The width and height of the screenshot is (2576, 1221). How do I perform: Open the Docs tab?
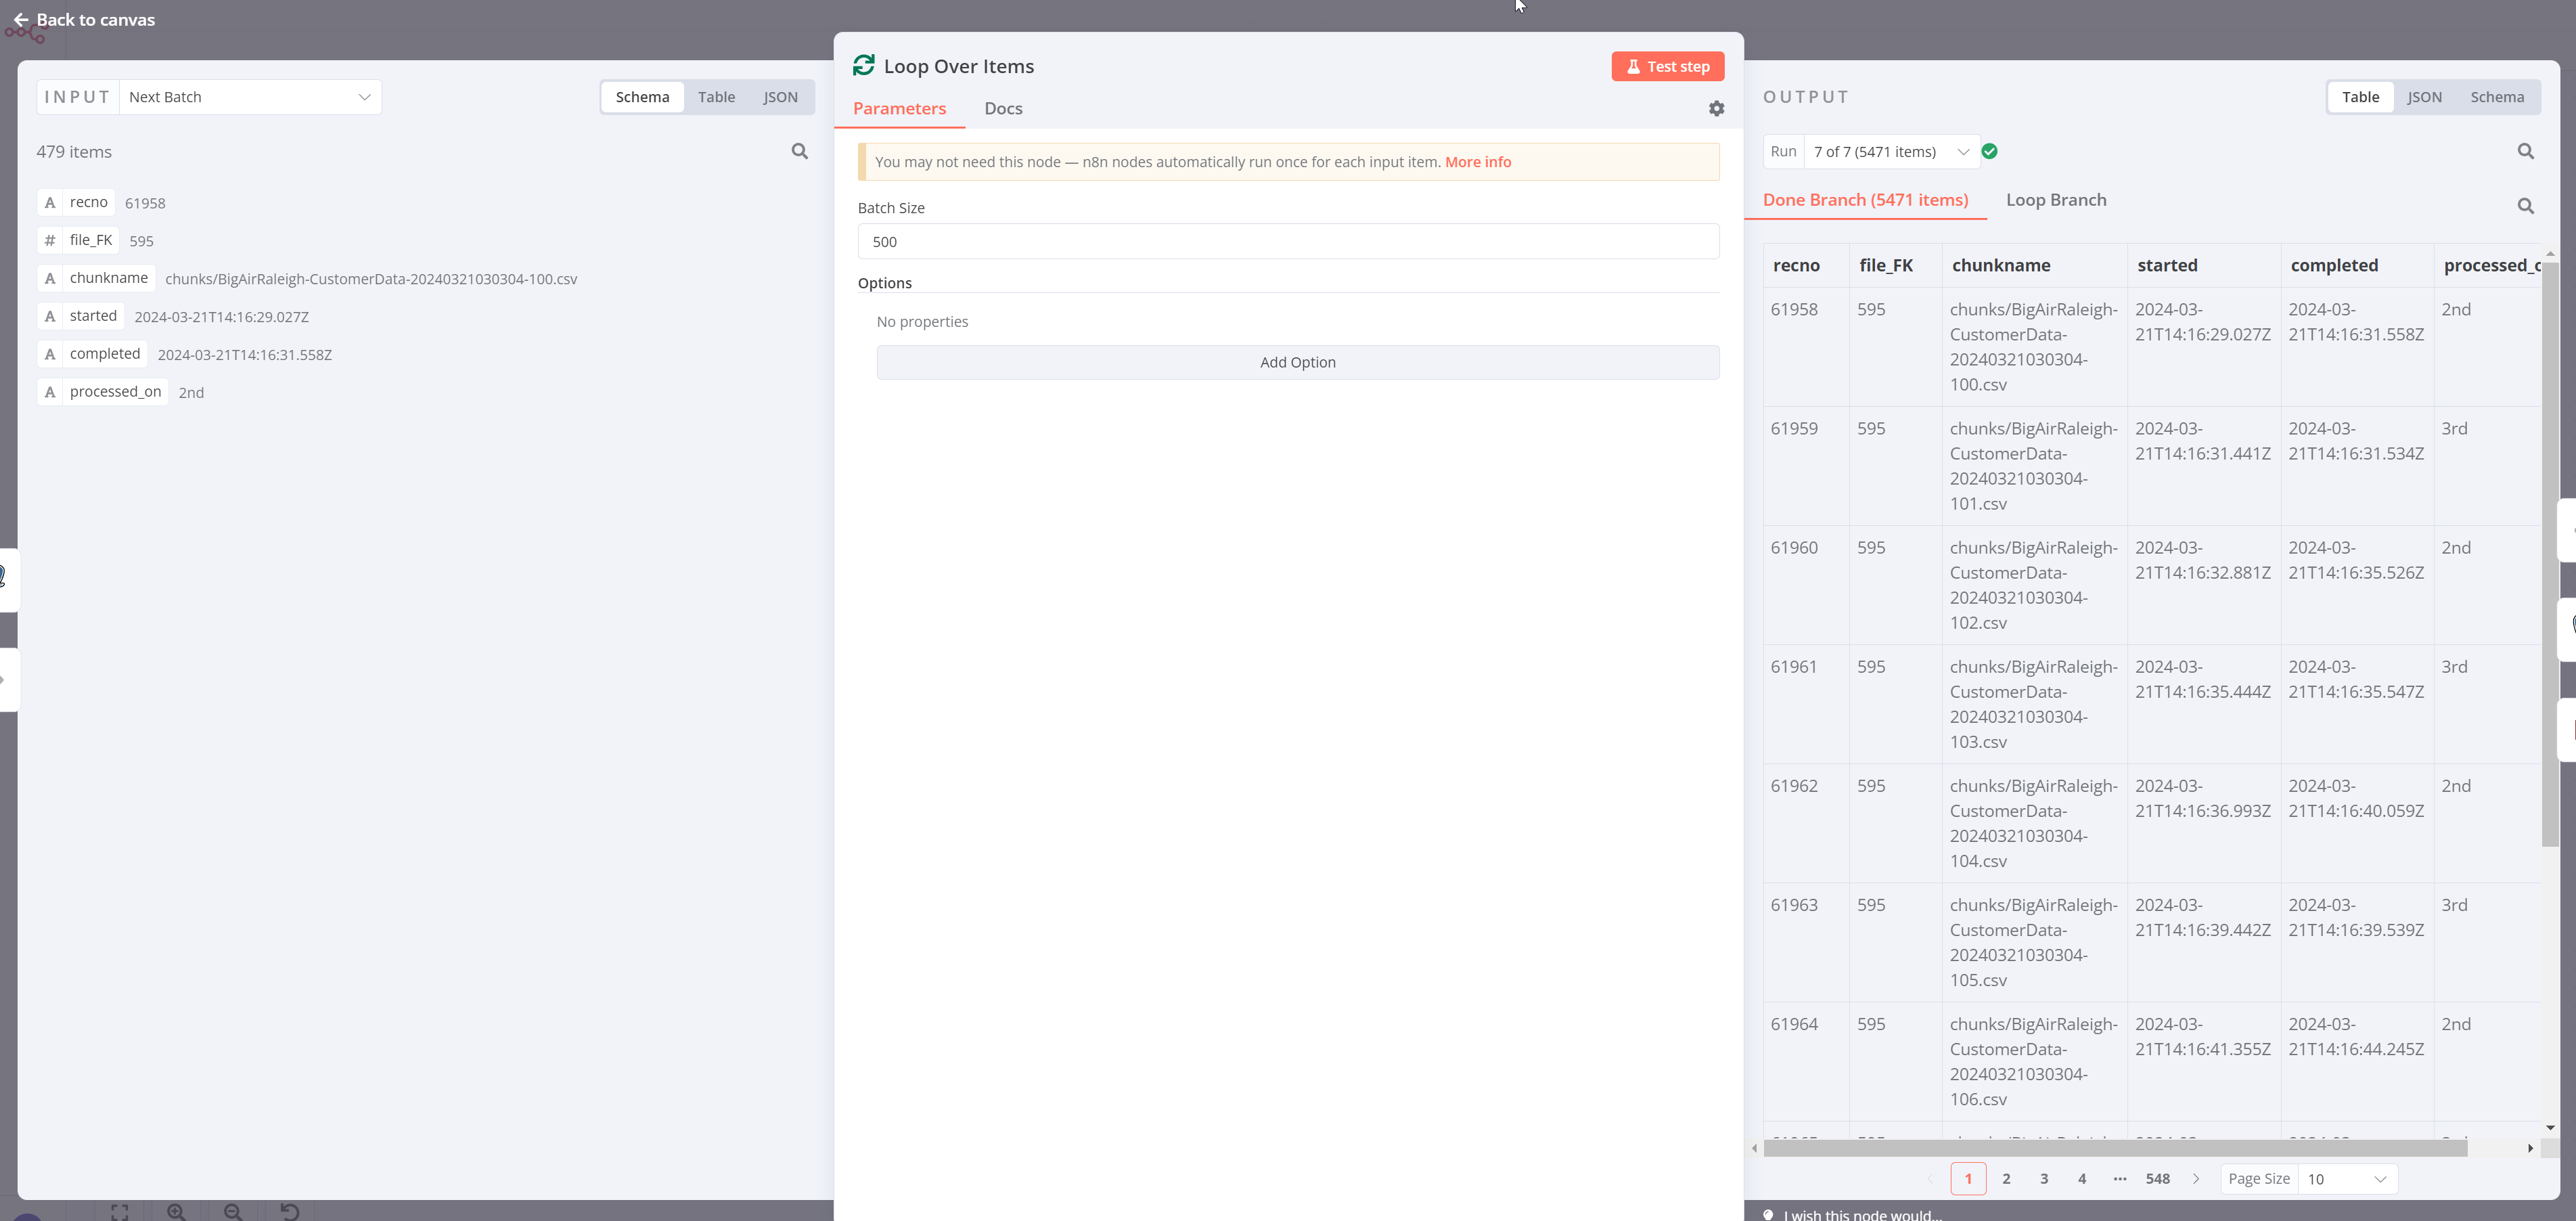1003,108
